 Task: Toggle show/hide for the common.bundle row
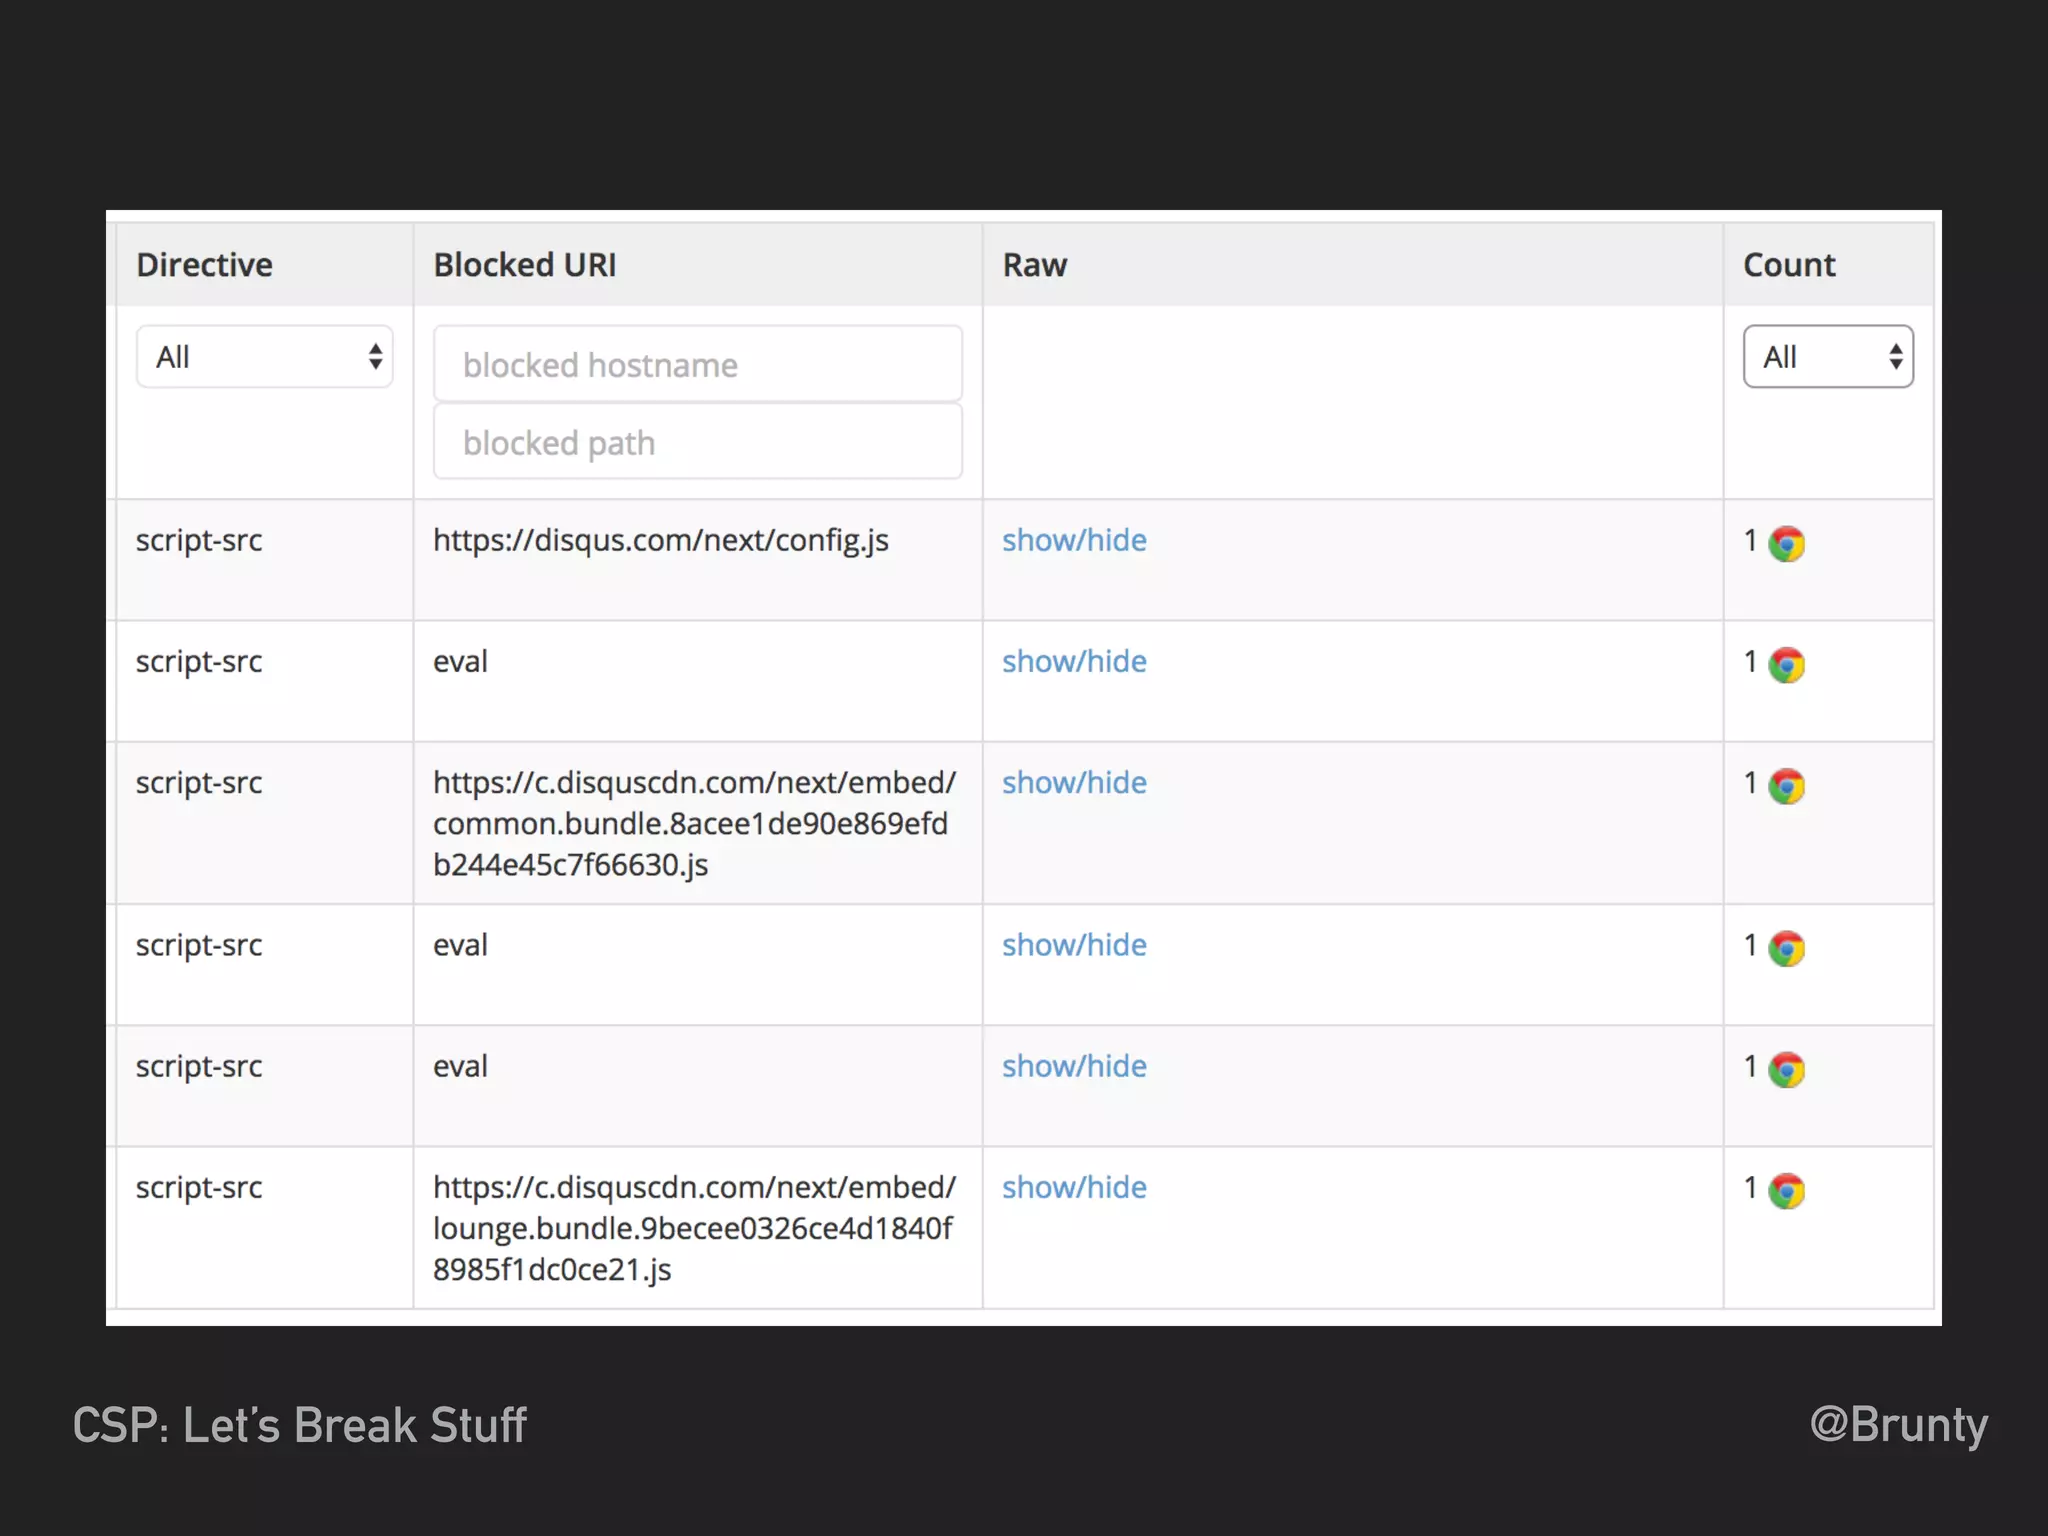1074,782
